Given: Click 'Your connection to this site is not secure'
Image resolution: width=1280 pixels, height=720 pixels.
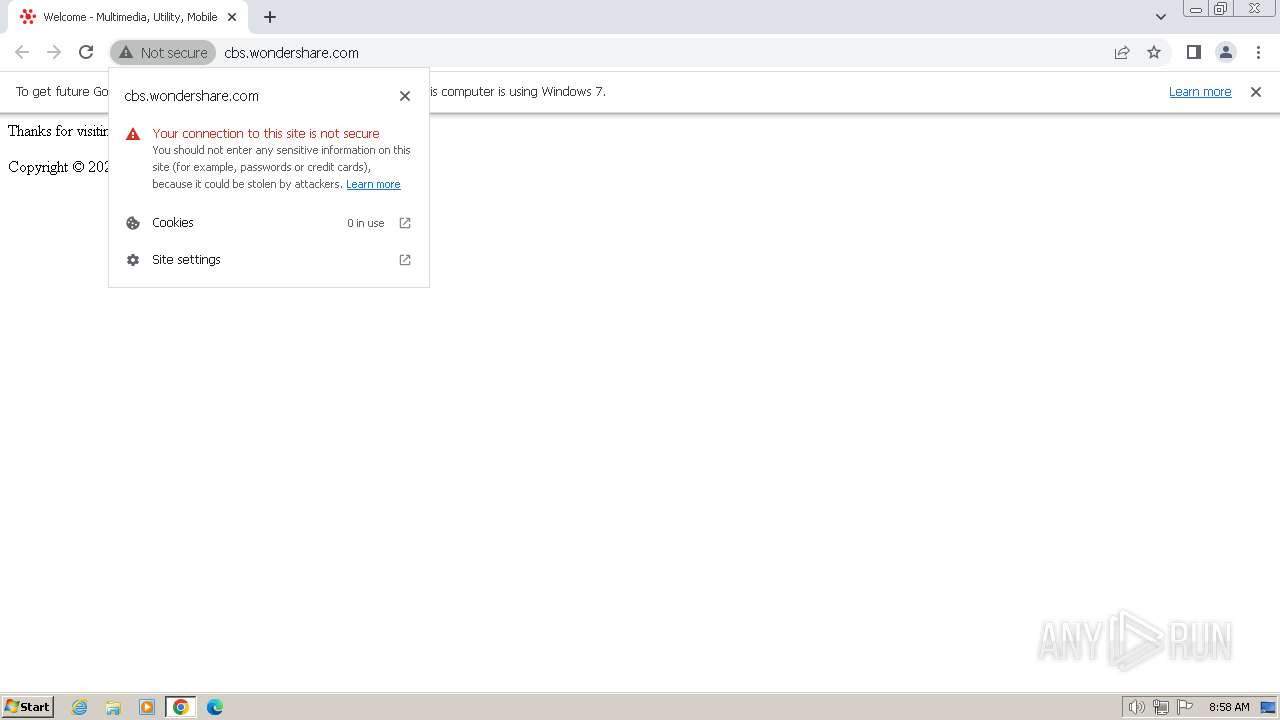Looking at the screenshot, I should 266,134.
